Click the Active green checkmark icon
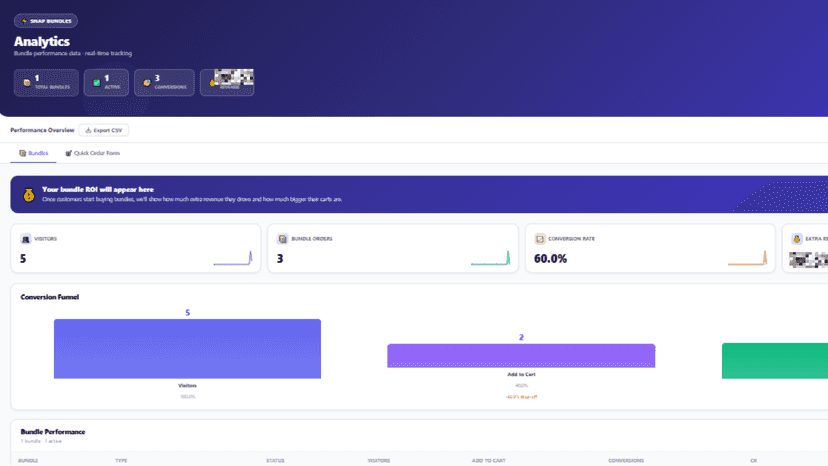The image size is (828, 466). [x=97, y=82]
